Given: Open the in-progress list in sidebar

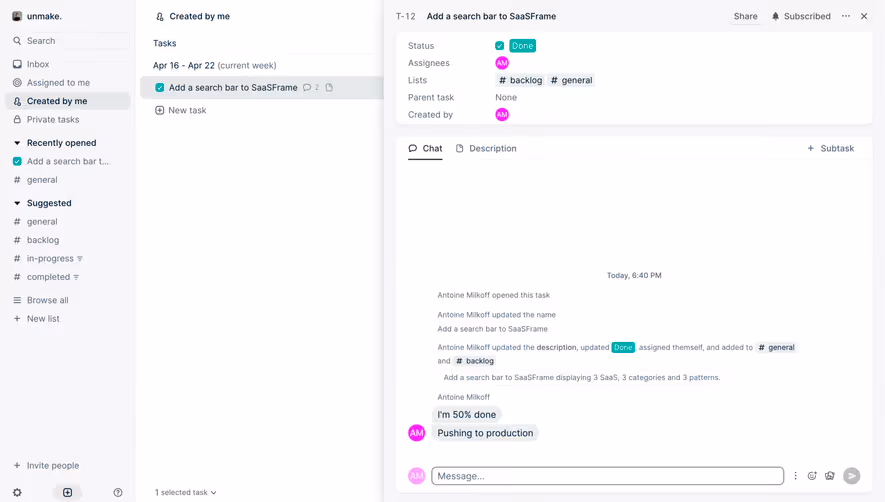Looking at the screenshot, I should (x=50, y=259).
